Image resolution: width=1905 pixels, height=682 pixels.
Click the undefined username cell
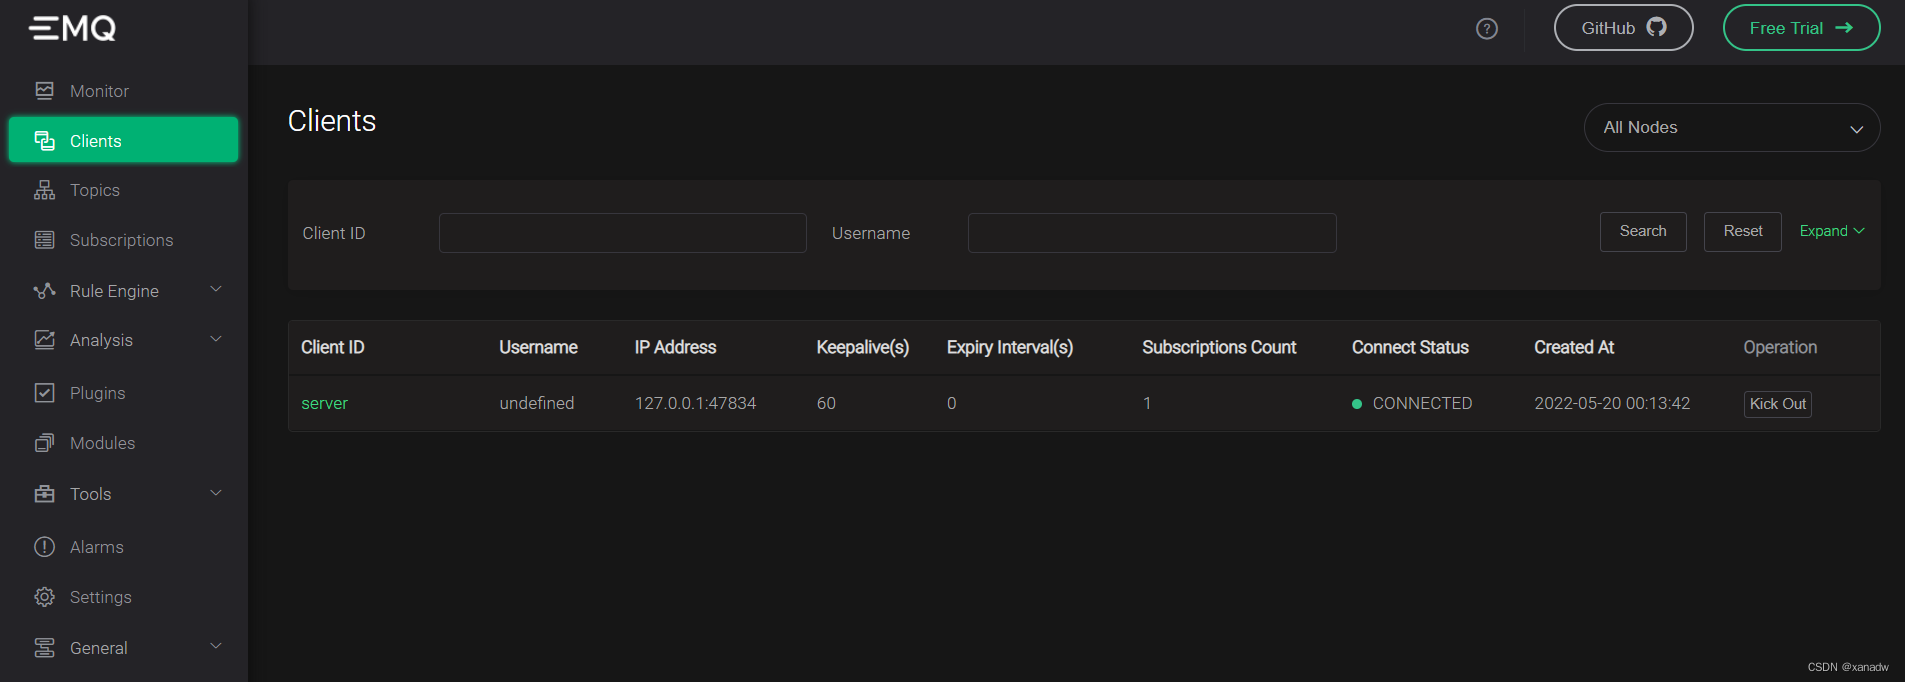click(537, 403)
